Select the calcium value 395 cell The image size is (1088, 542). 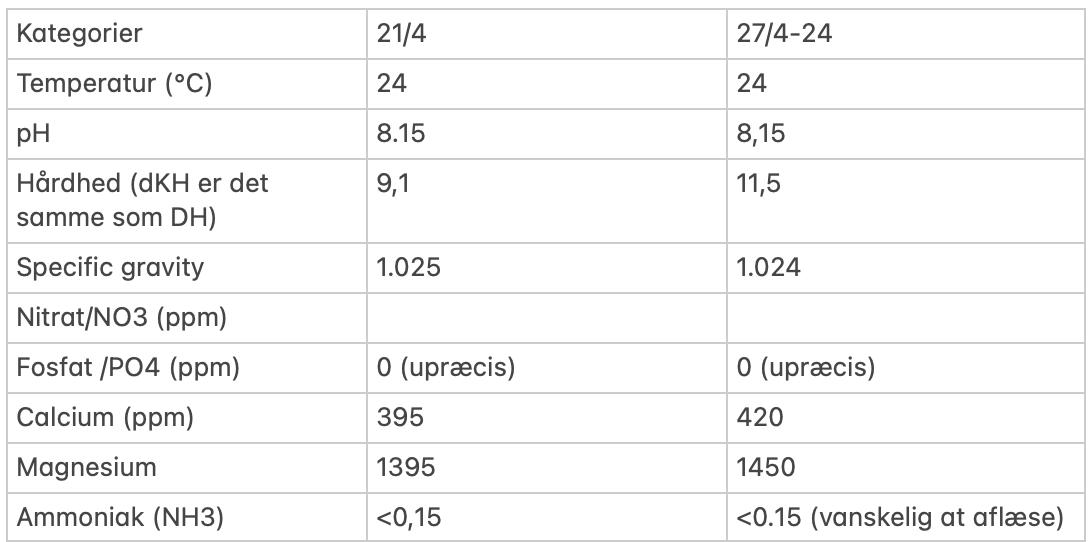click(x=400, y=417)
